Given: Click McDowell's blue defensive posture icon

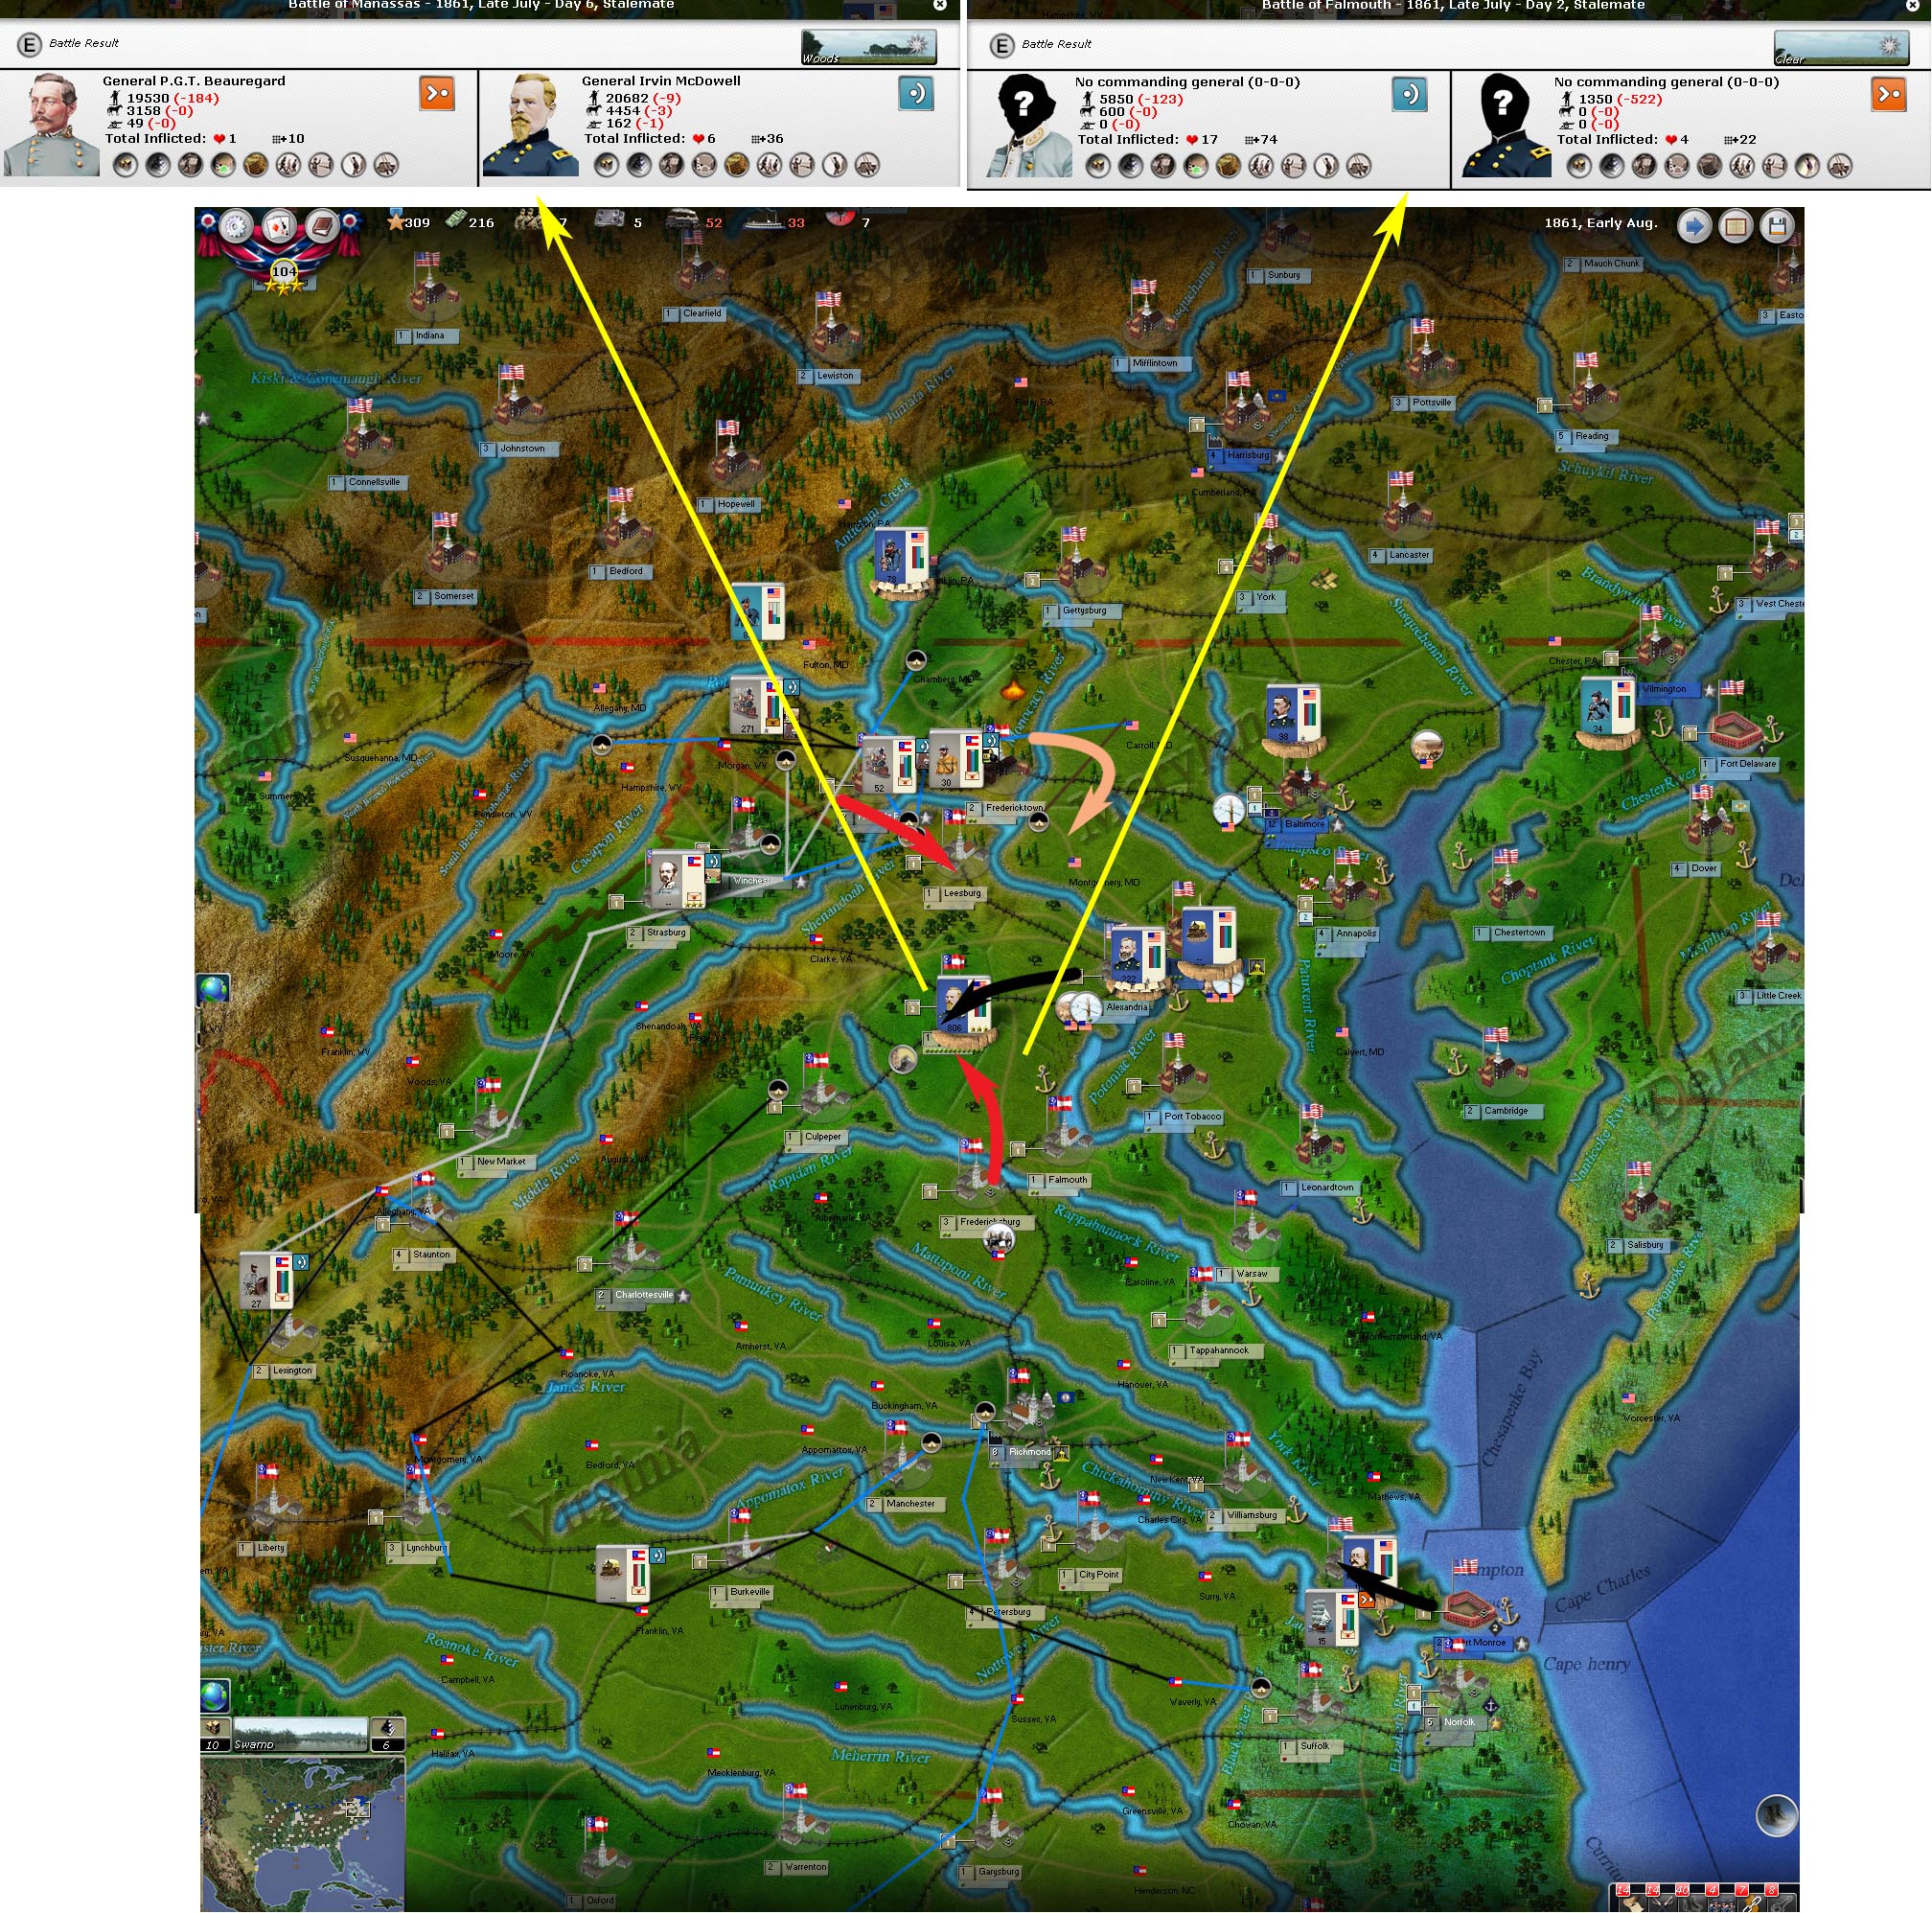Looking at the screenshot, I should click(x=916, y=94).
